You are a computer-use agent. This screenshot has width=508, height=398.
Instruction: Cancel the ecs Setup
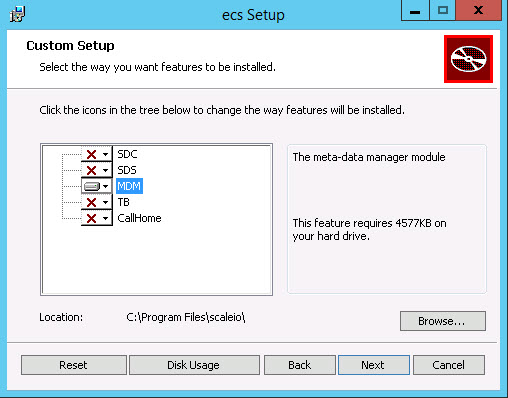pos(449,365)
